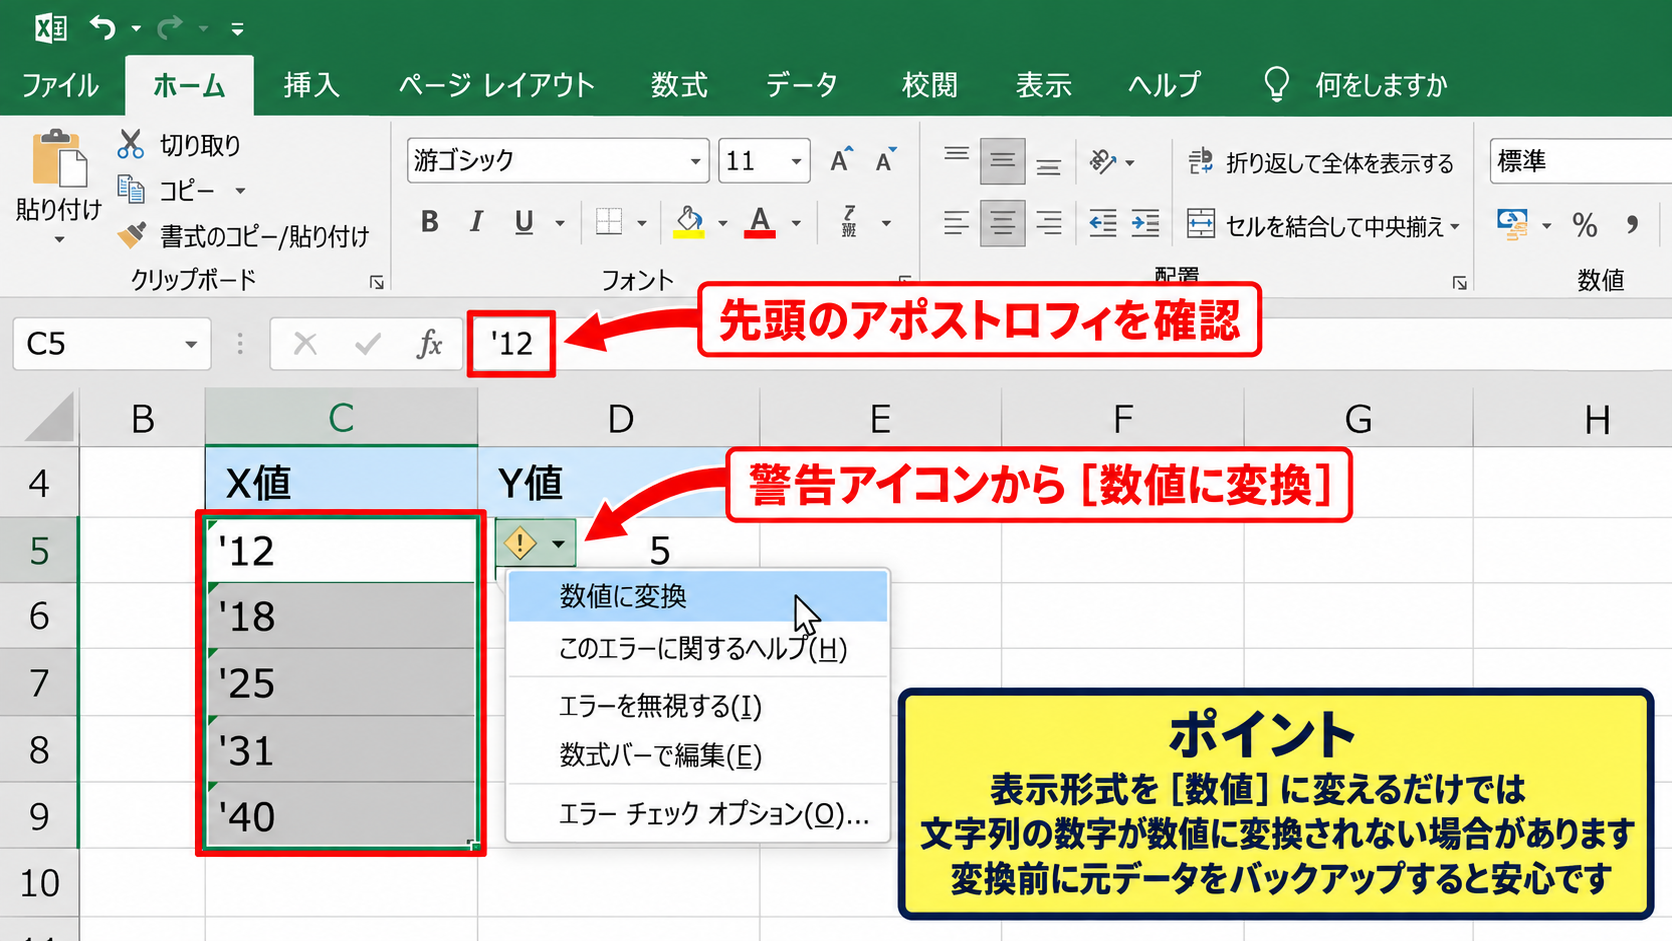Switch to the 挿入 tab
The image size is (1672, 941).
coord(311,85)
